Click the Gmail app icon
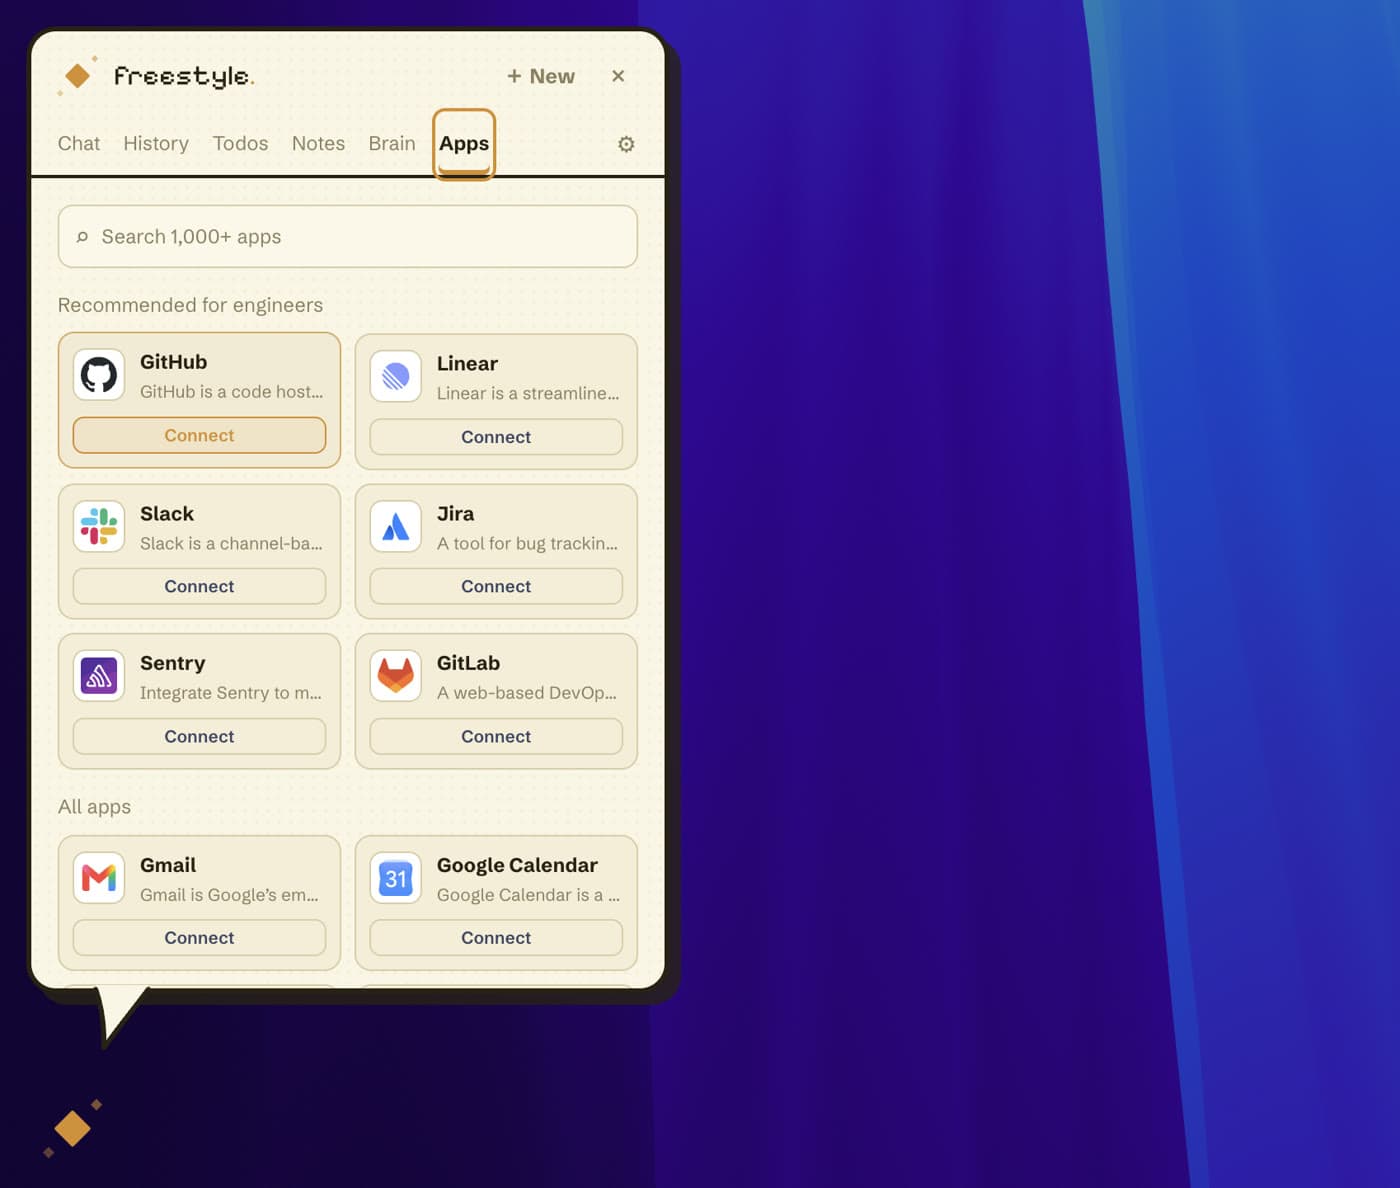The height and width of the screenshot is (1188, 1400). tap(99, 878)
